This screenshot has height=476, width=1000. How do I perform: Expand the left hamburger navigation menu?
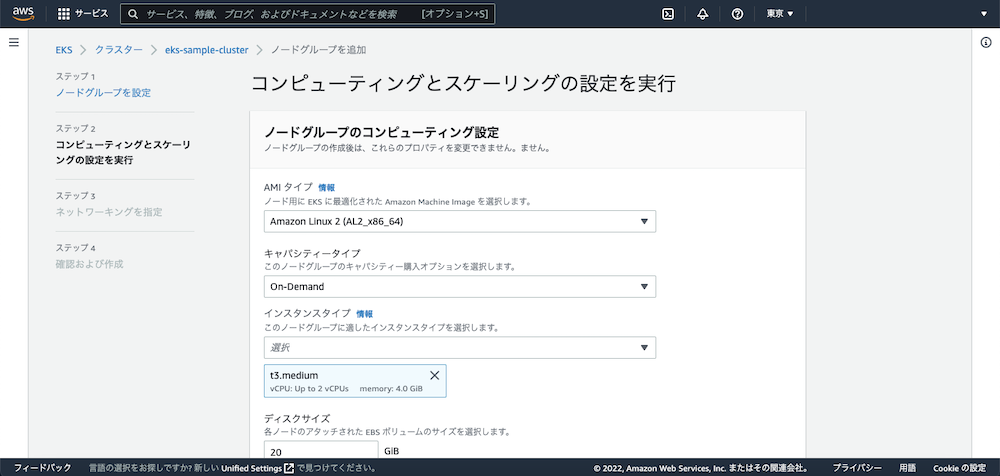pos(14,43)
